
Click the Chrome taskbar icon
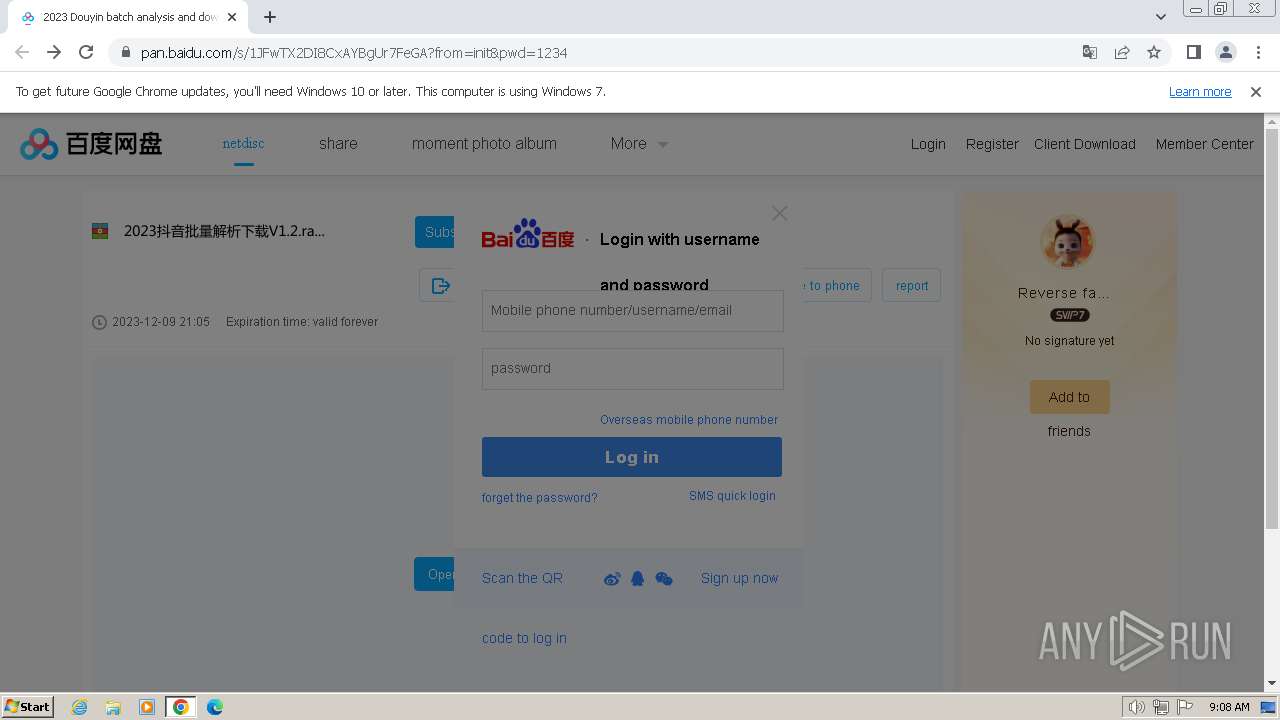[x=181, y=707]
